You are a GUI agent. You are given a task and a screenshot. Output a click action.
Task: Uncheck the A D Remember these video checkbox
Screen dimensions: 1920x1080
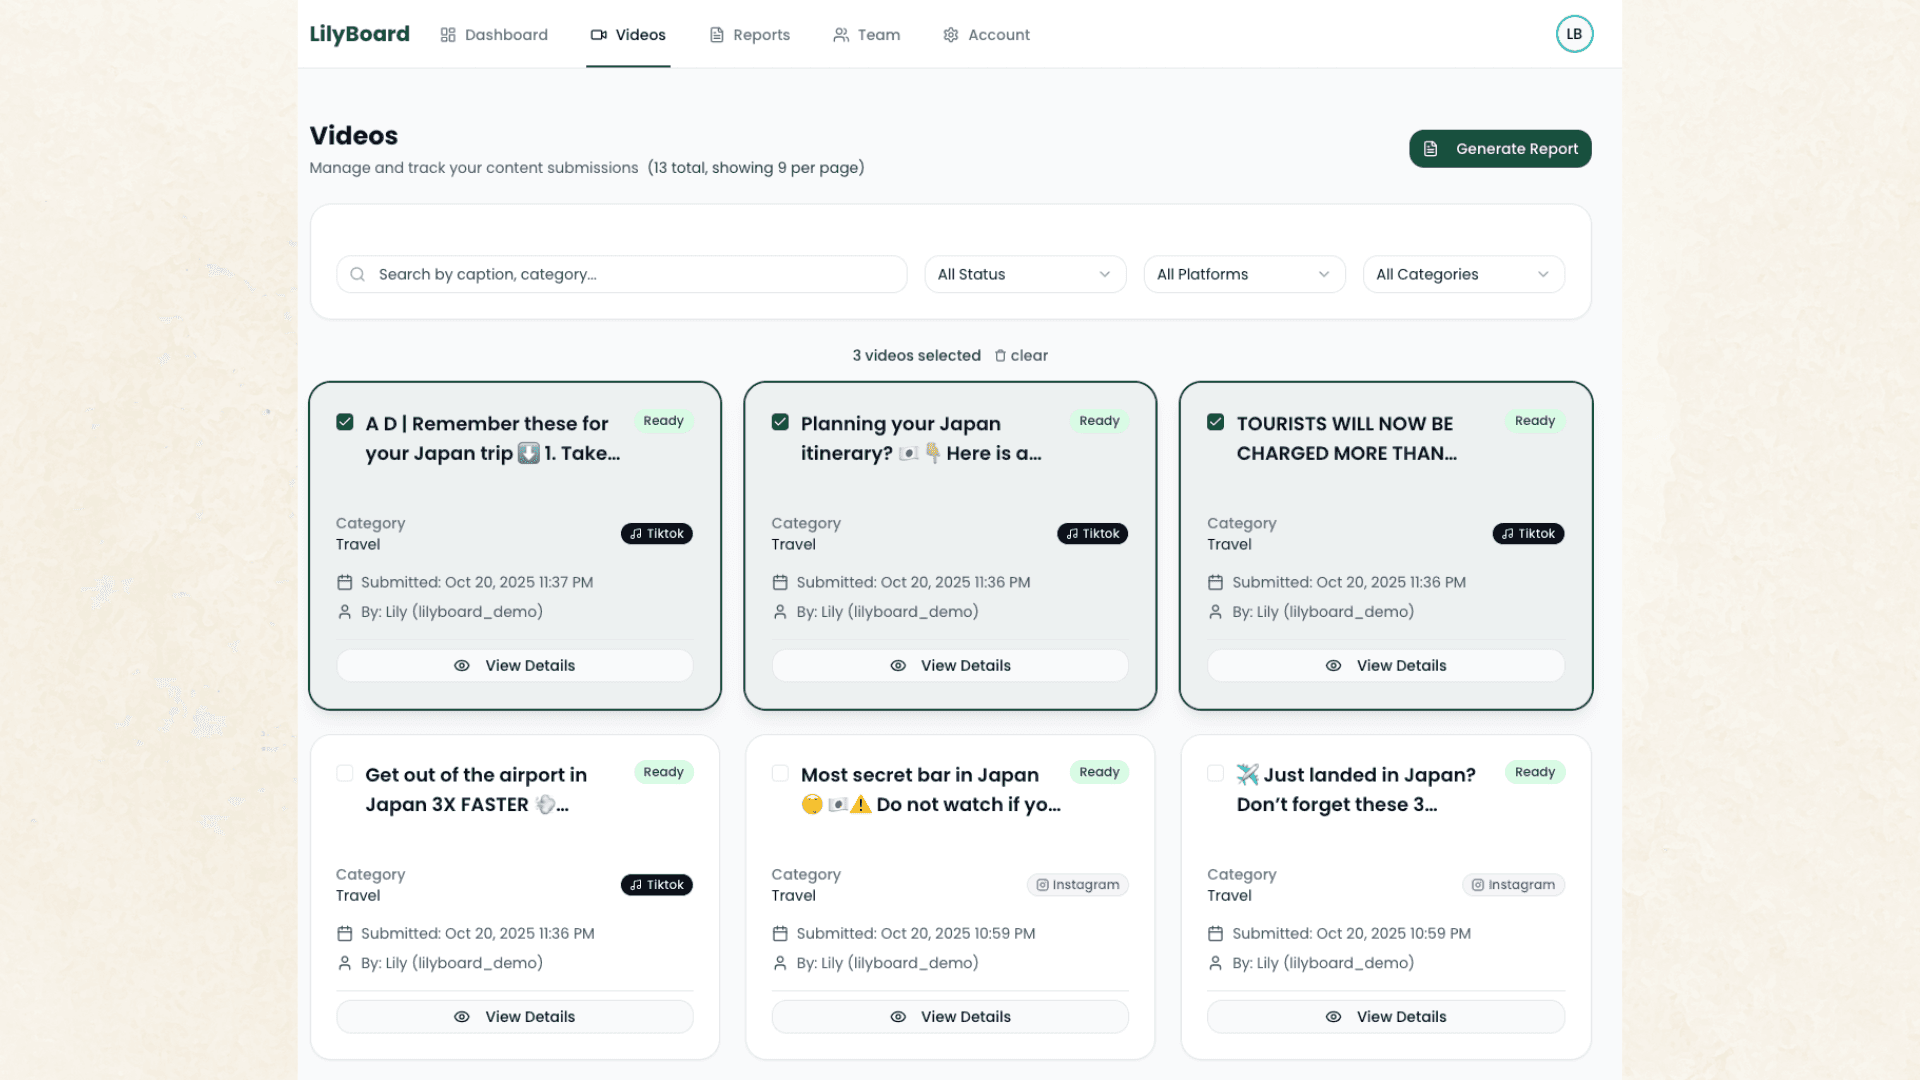[345, 422]
